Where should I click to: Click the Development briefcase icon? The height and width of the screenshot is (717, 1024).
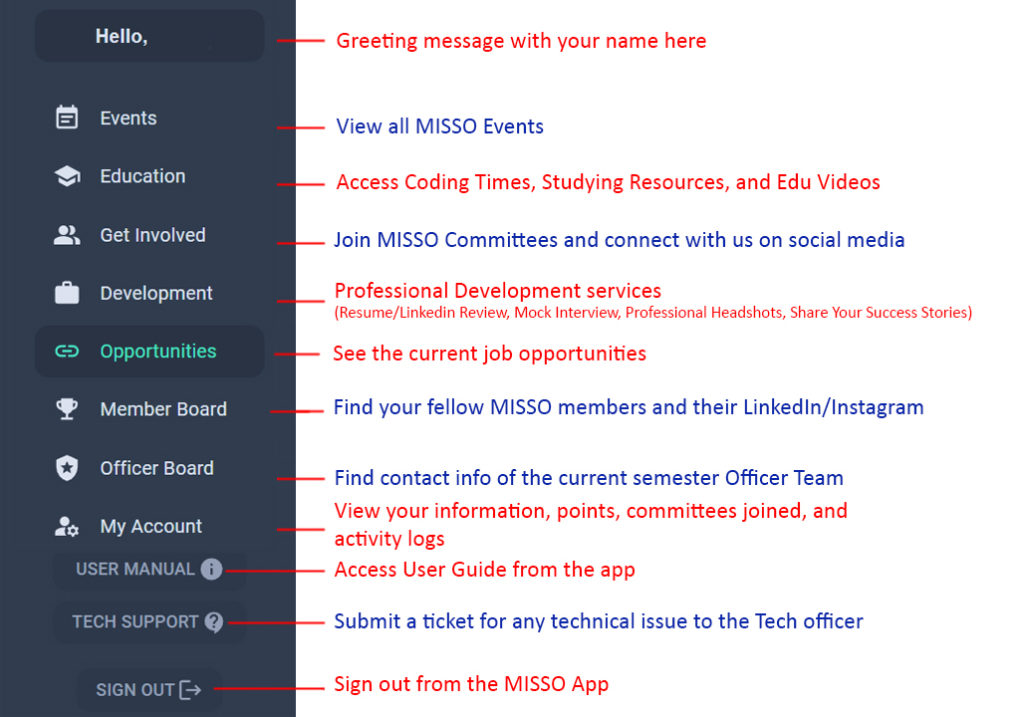click(67, 293)
